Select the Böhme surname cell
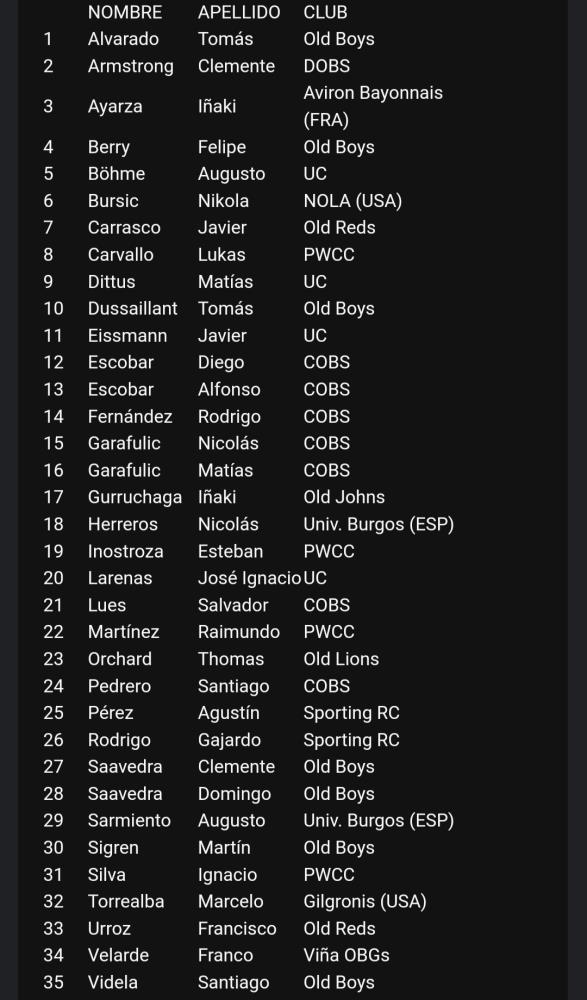 [x=116, y=174]
